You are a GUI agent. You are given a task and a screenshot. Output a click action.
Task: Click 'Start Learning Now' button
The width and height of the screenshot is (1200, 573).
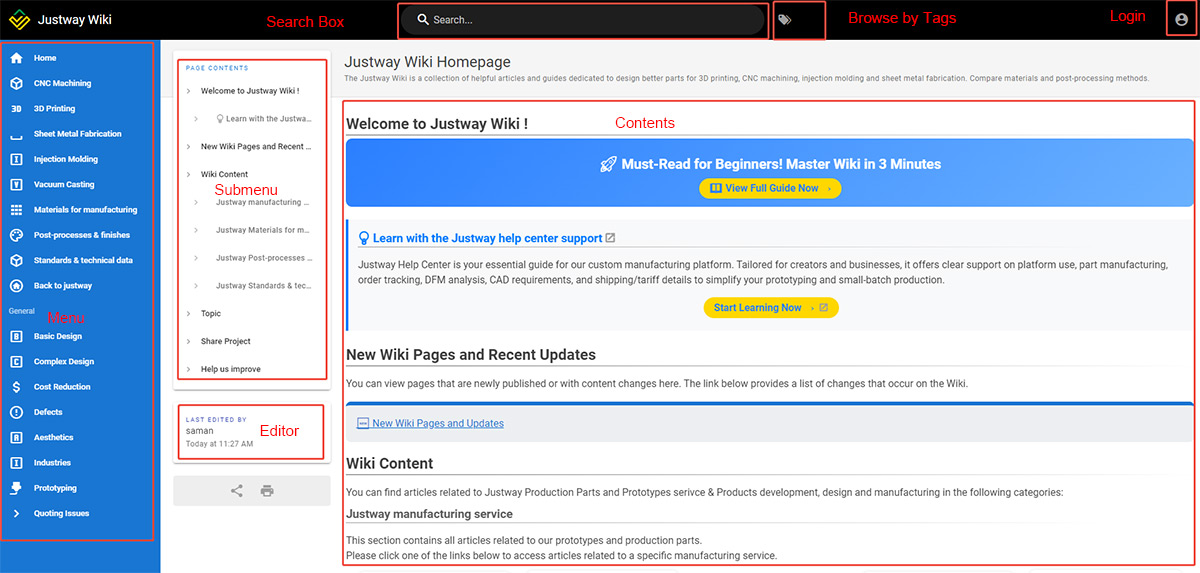point(771,308)
